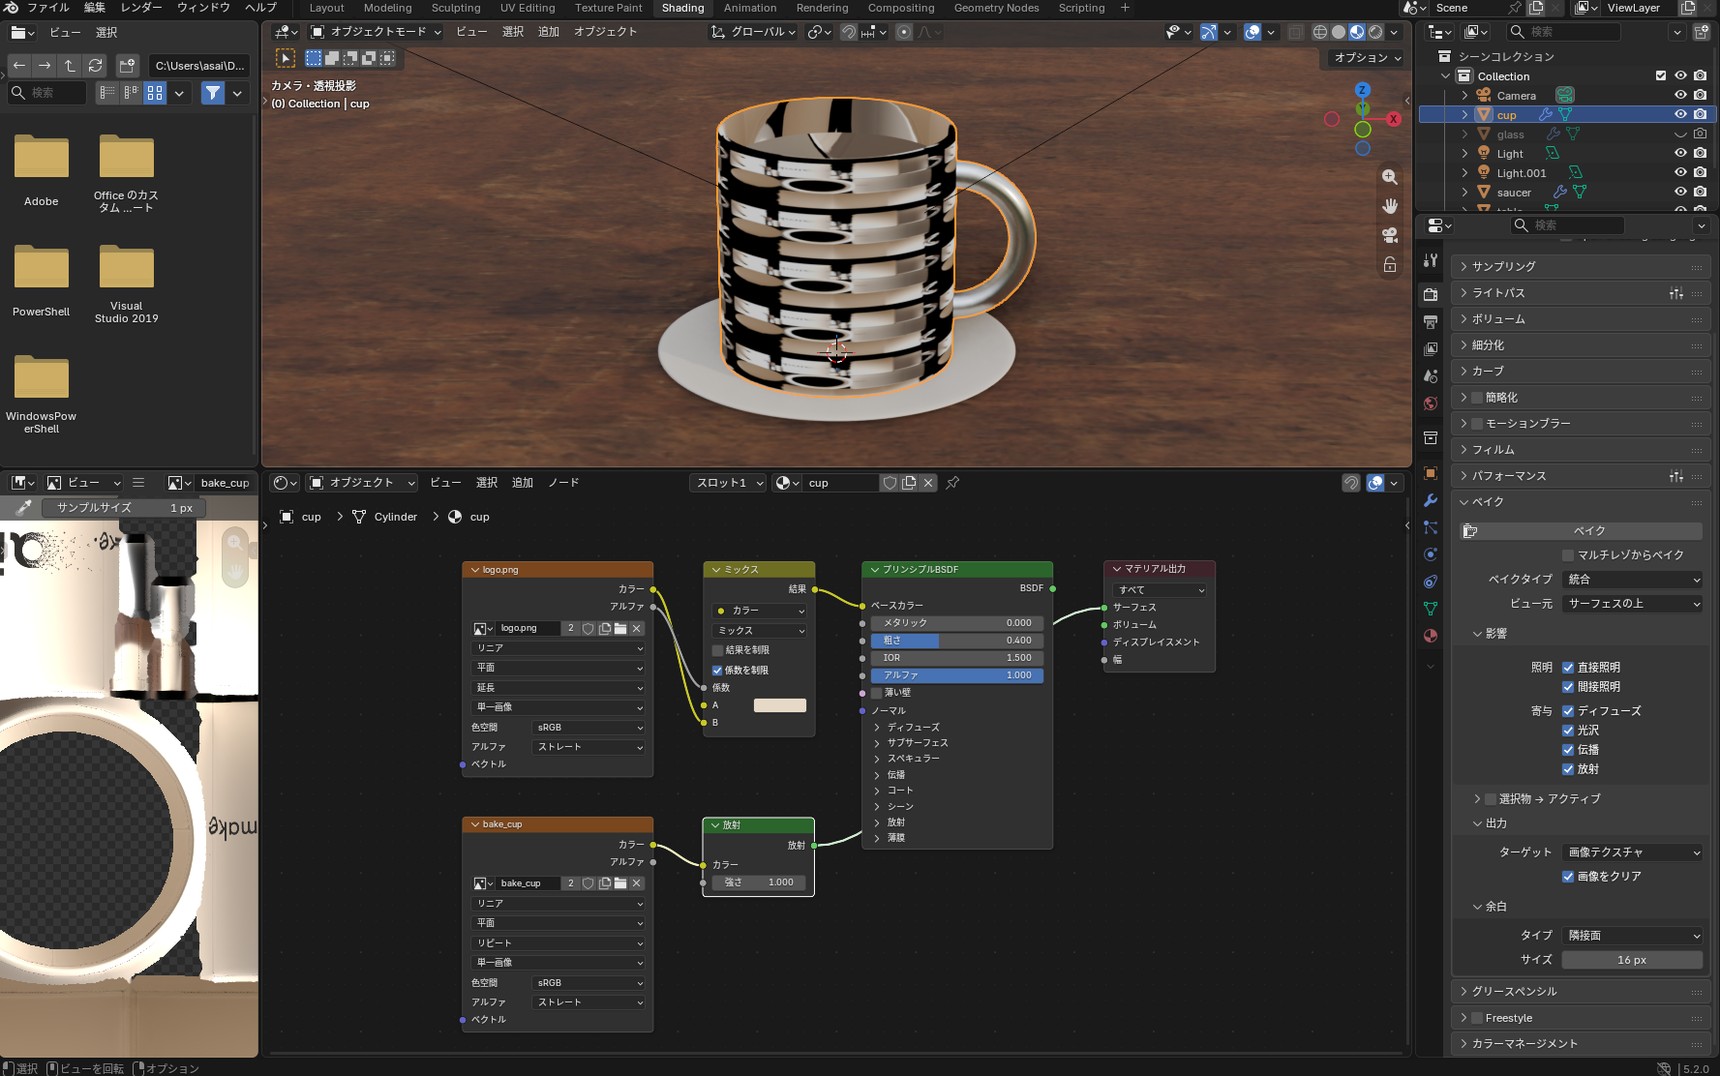Switch to the UV Editing workspace tab
Screen dimensions: 1720x1076
pyautogui.click(x=527, y=8)
